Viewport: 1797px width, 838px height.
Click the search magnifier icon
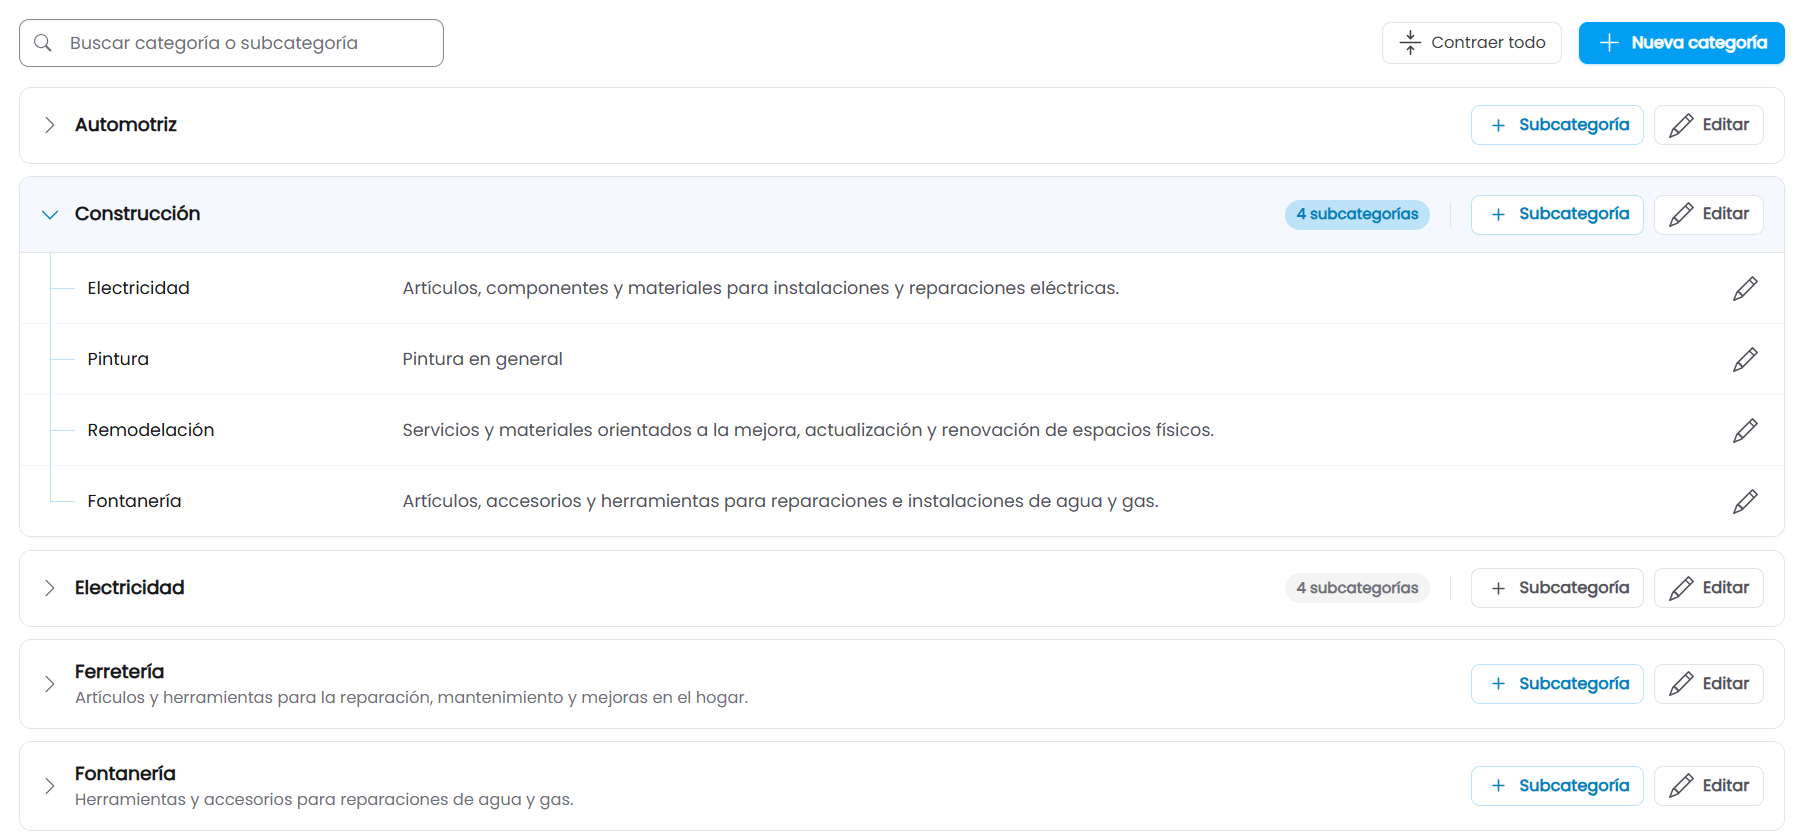(x=43, y=43)
